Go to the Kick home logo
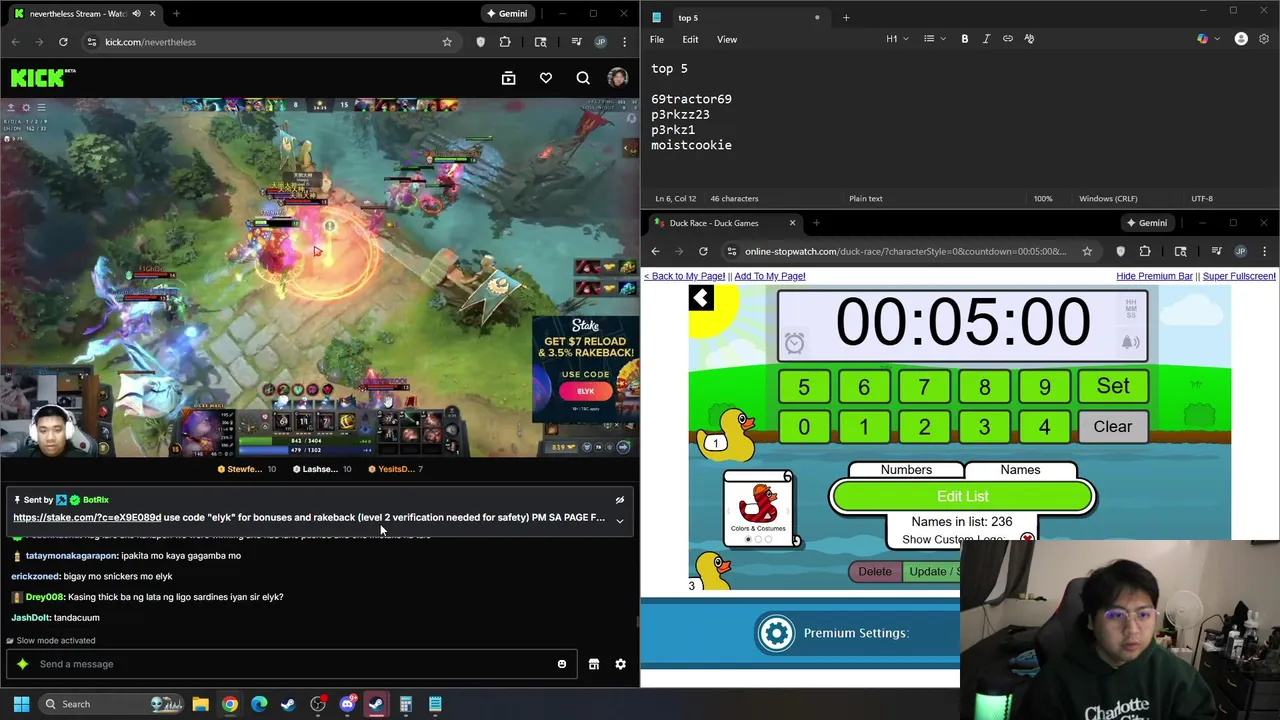The width and height of the screenshot is (1280, 720). (x=43, y=77)
